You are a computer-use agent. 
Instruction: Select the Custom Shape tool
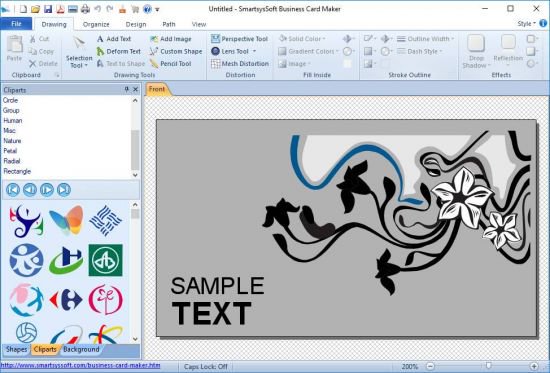pyautogui.click(x=176, y=51)
